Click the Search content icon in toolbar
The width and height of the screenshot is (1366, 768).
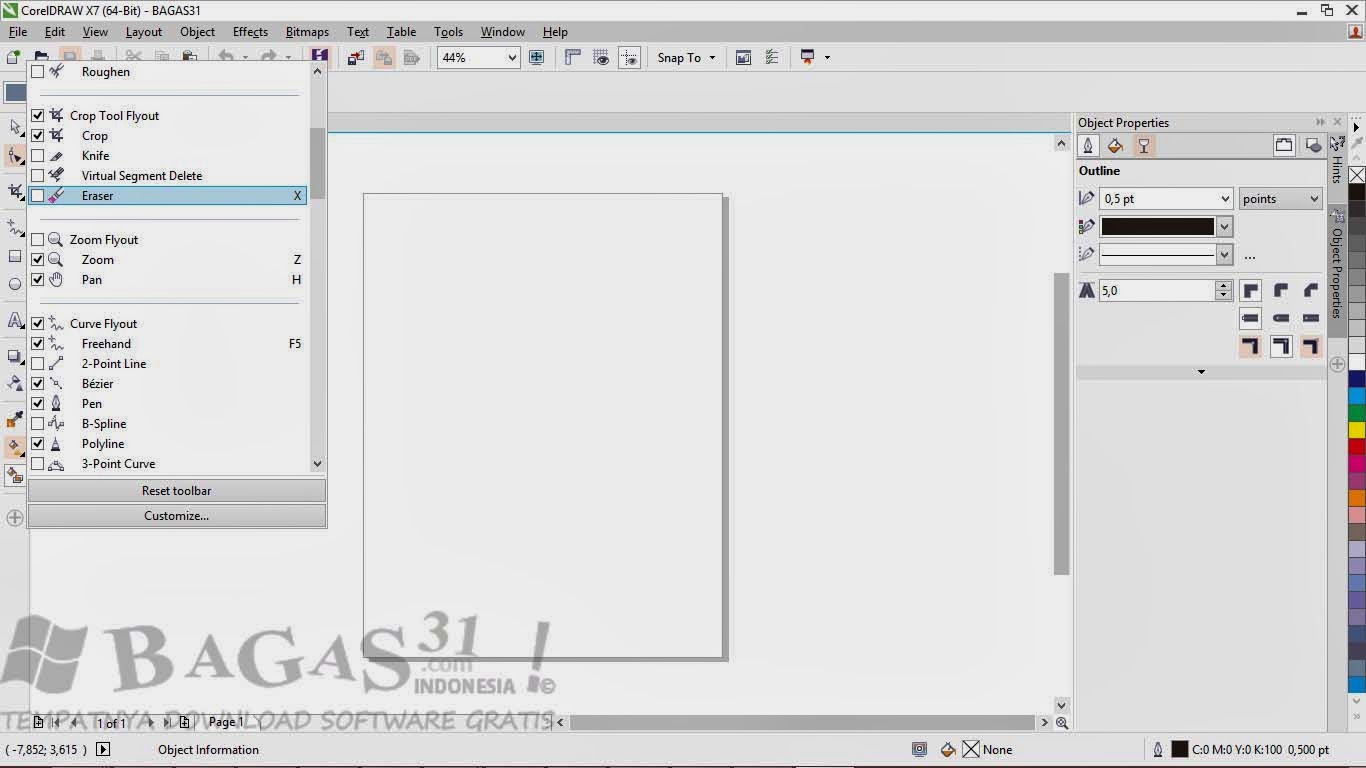click(x=319, y=57)
